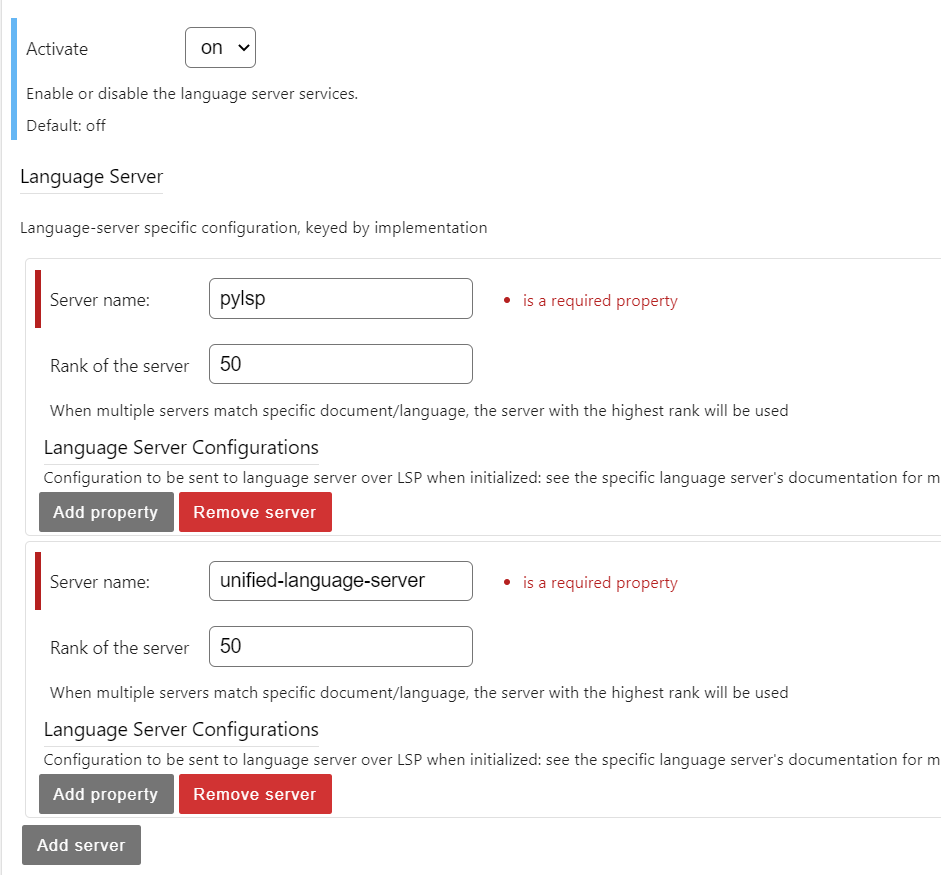Image resolution: width=941 pixels, height=875 pixels.
Task: Set rank field of unified-language-server
Action: pos(340,646)
